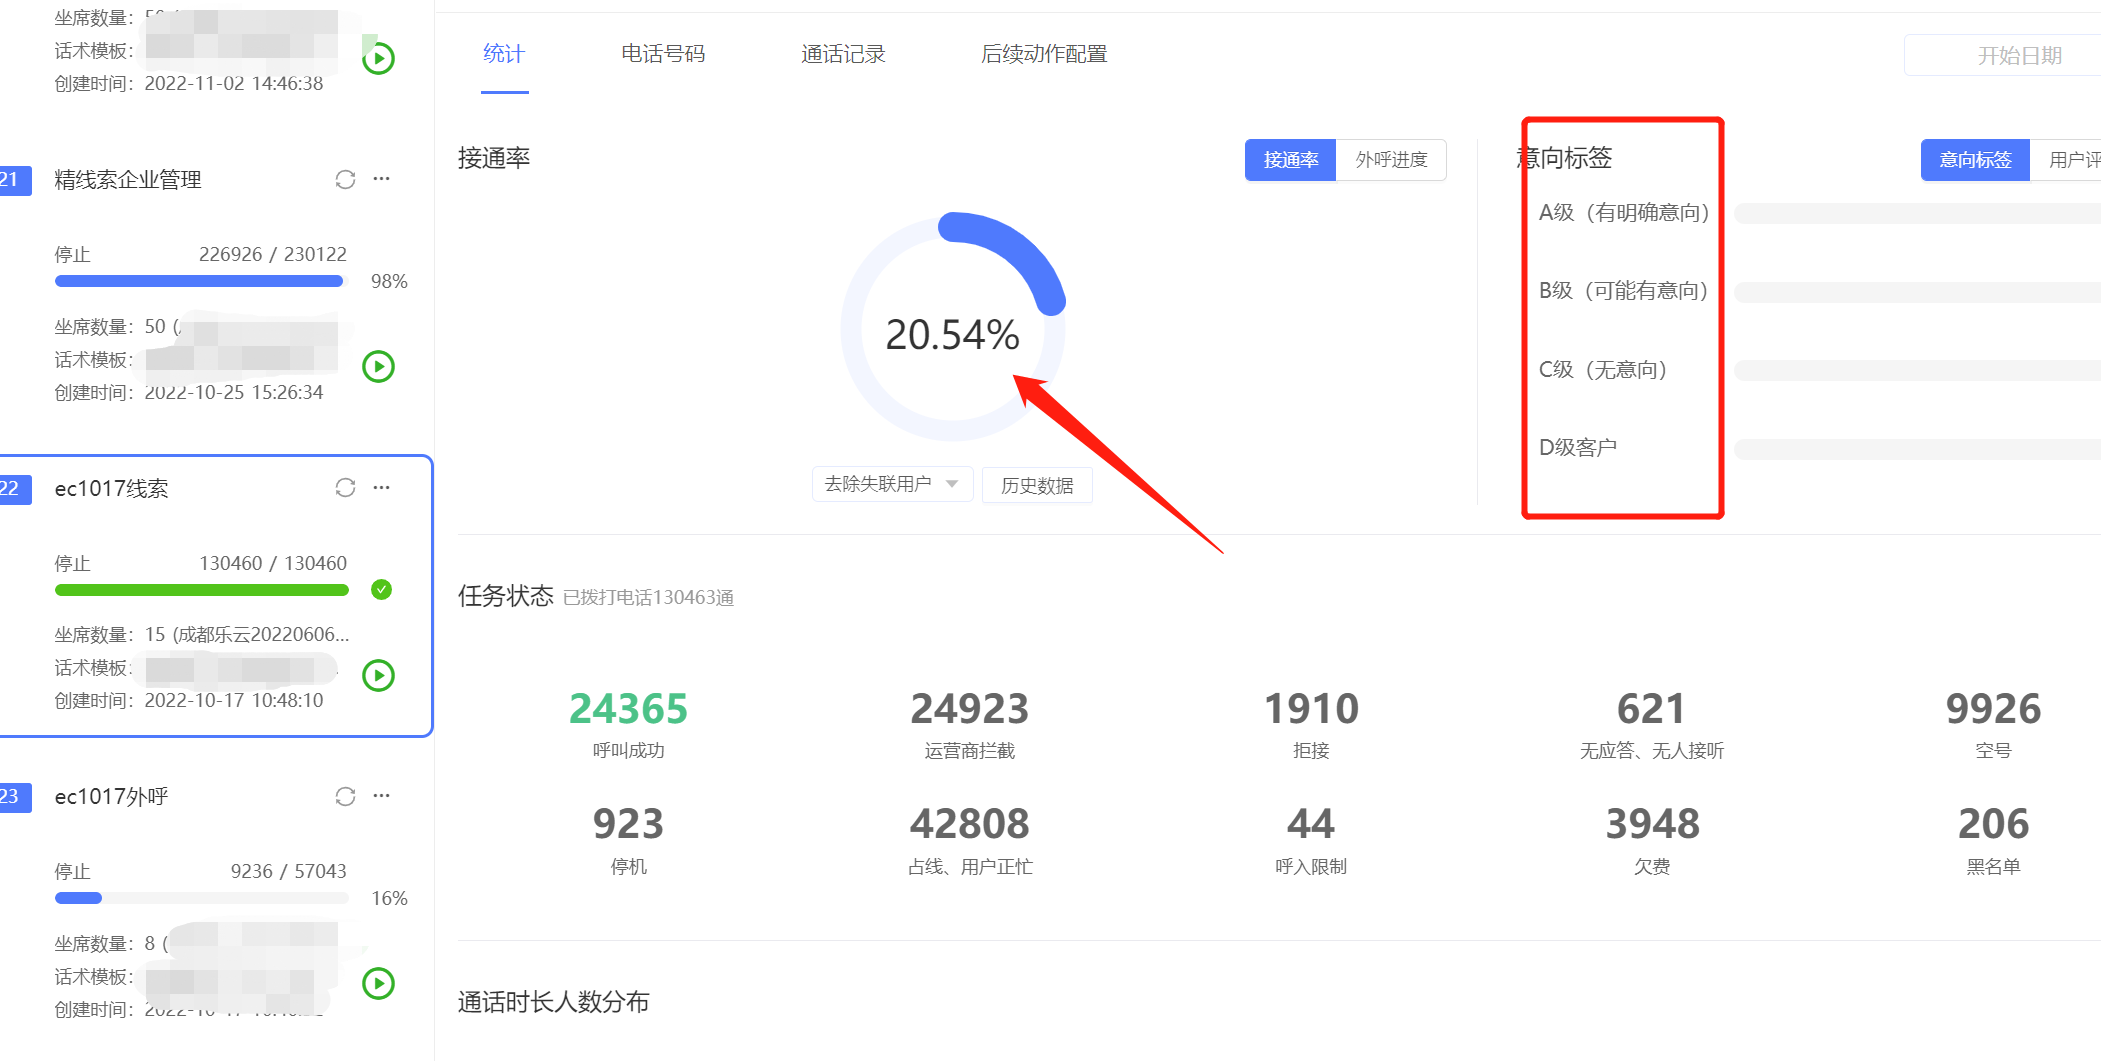Start the ec1017外呼 task with play icon

click(378, 983)
